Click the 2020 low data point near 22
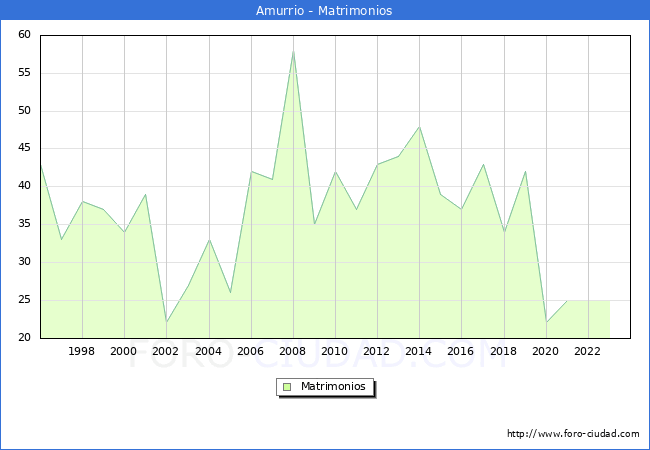650x450 pixels. tap(546, 322)
